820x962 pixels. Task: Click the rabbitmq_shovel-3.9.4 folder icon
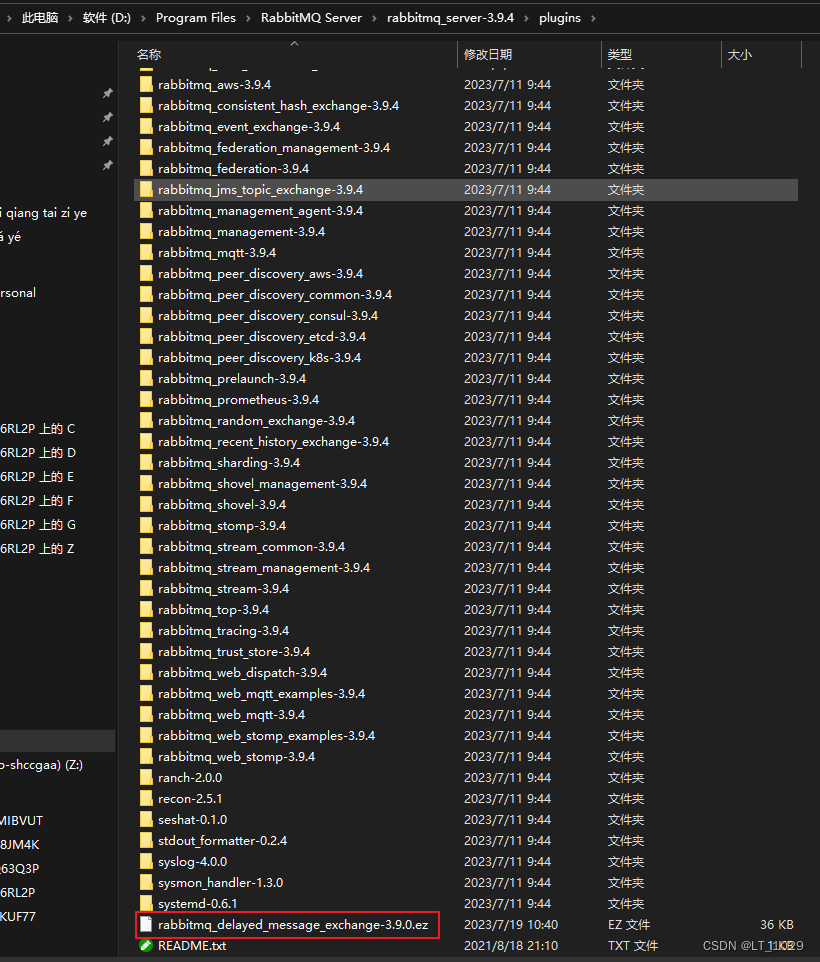point(146,504)
